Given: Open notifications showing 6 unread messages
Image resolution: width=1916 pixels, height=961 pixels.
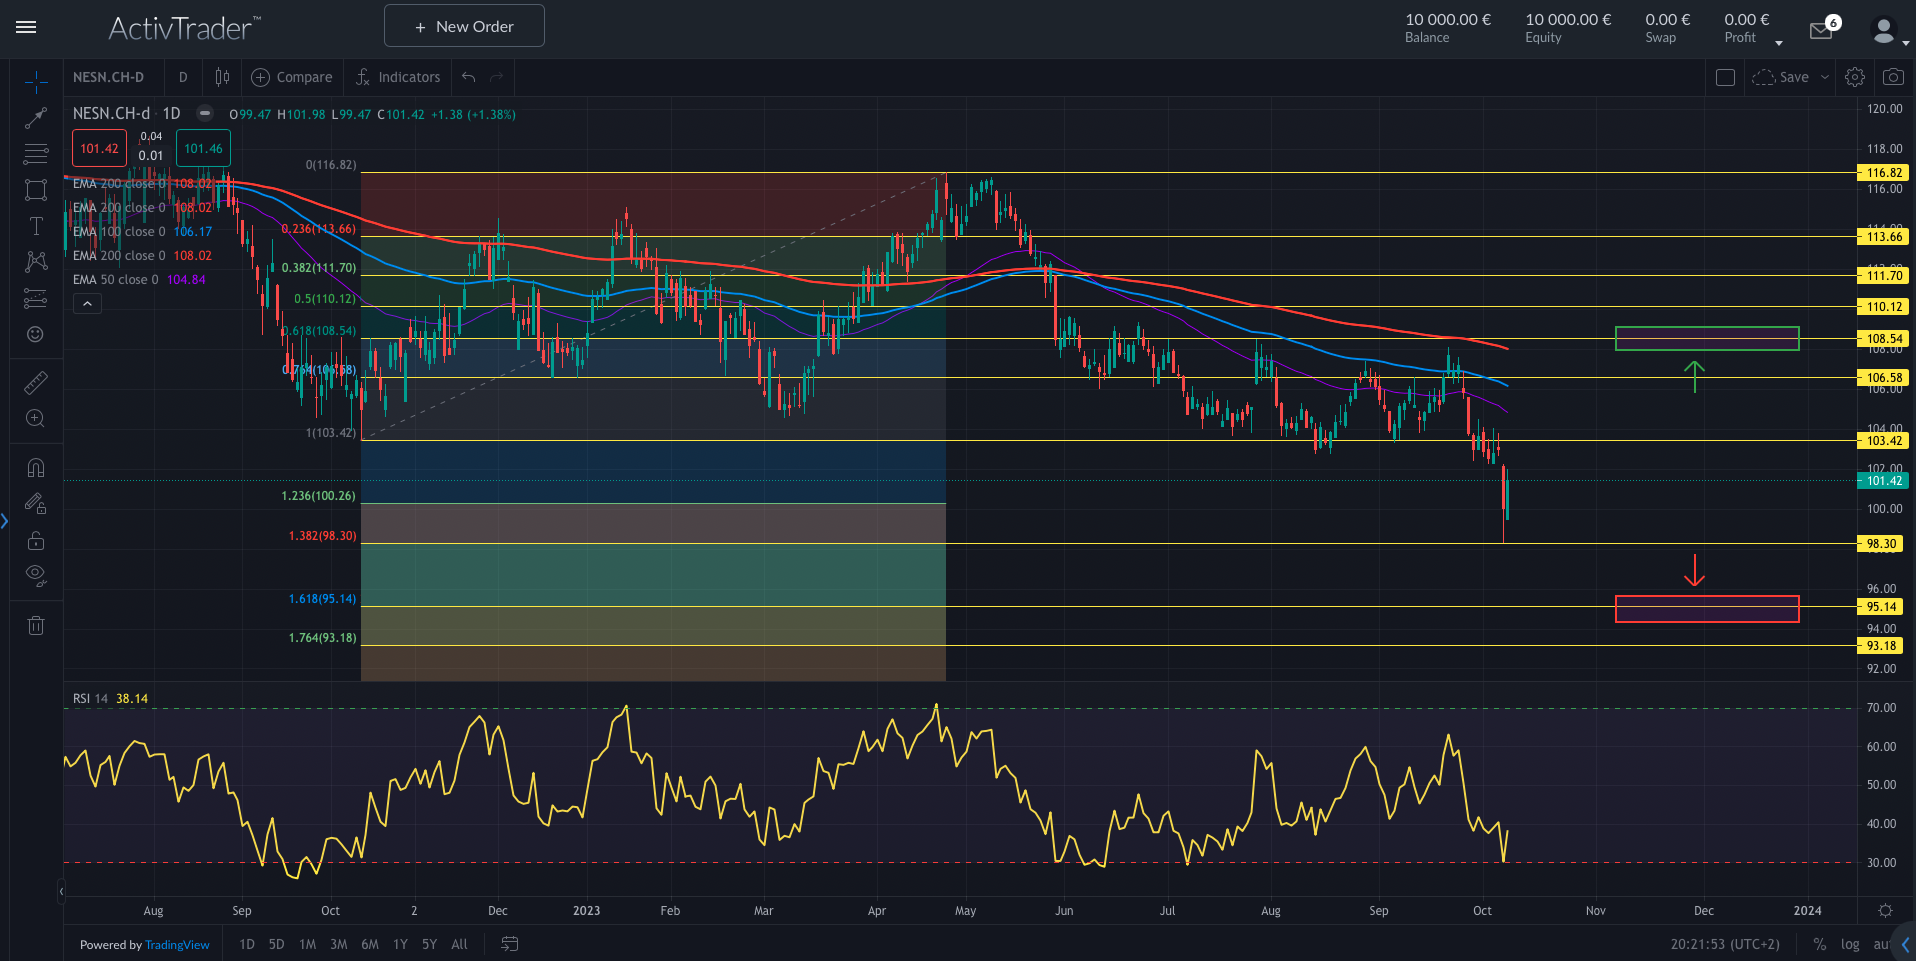Looking at the screenshot, I should pos(1821,30).
